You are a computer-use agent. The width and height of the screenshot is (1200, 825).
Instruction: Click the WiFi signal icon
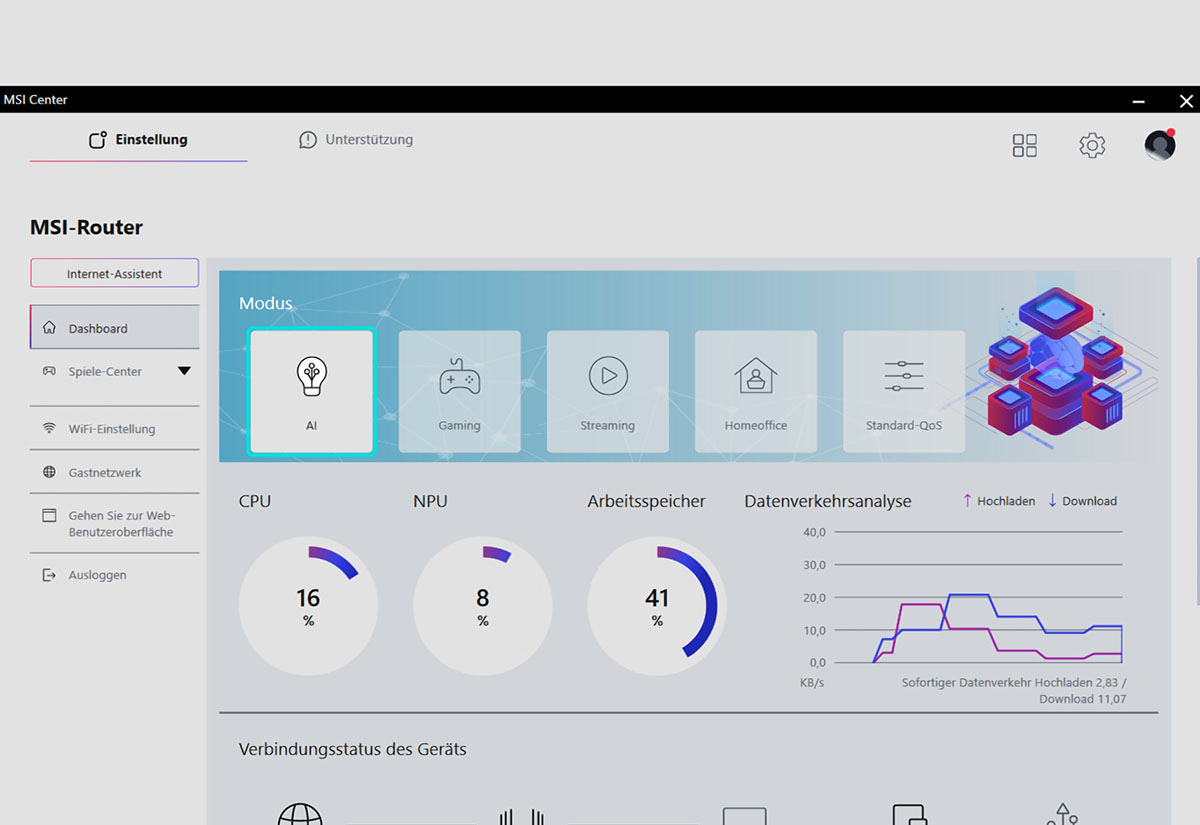49,428
